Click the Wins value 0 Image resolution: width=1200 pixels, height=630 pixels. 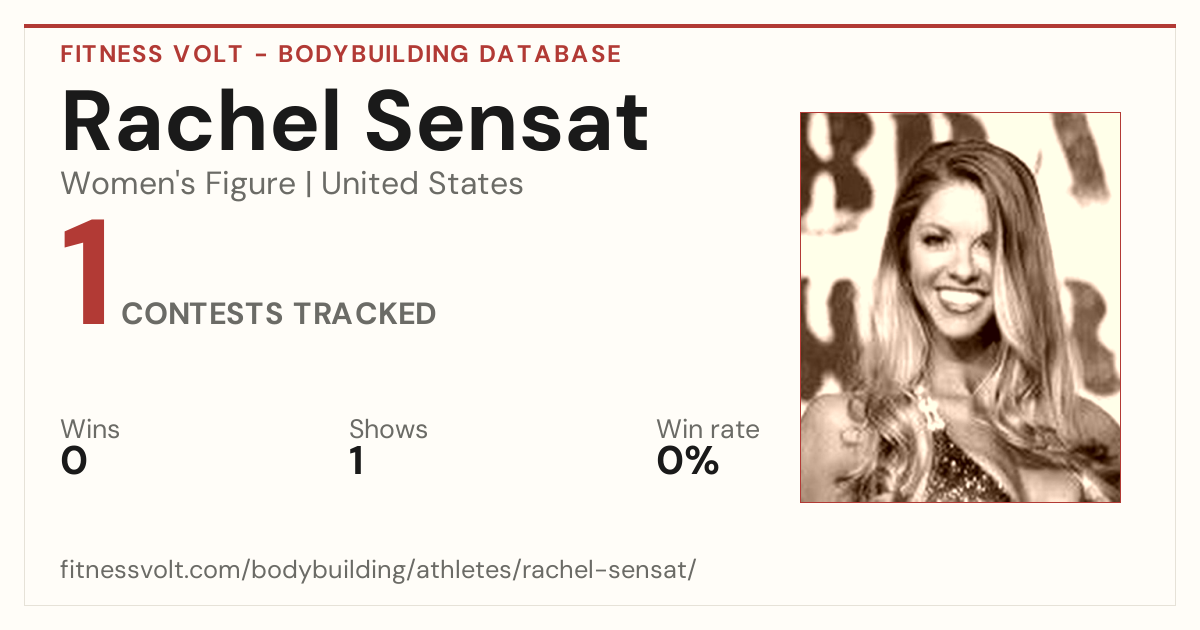tap(74, 461)
